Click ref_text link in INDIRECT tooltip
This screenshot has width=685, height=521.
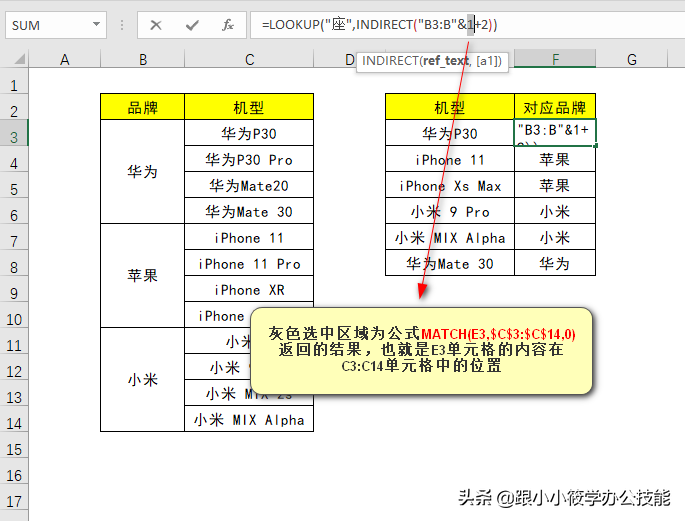(446, 61)
